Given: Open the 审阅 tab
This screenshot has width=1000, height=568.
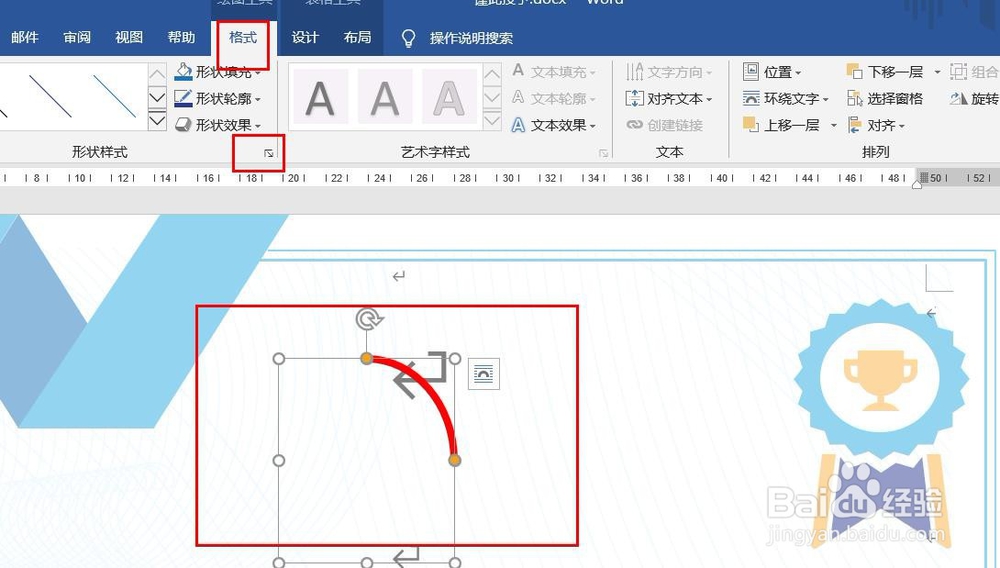Looking at the screenshot, I should point(77,38).
